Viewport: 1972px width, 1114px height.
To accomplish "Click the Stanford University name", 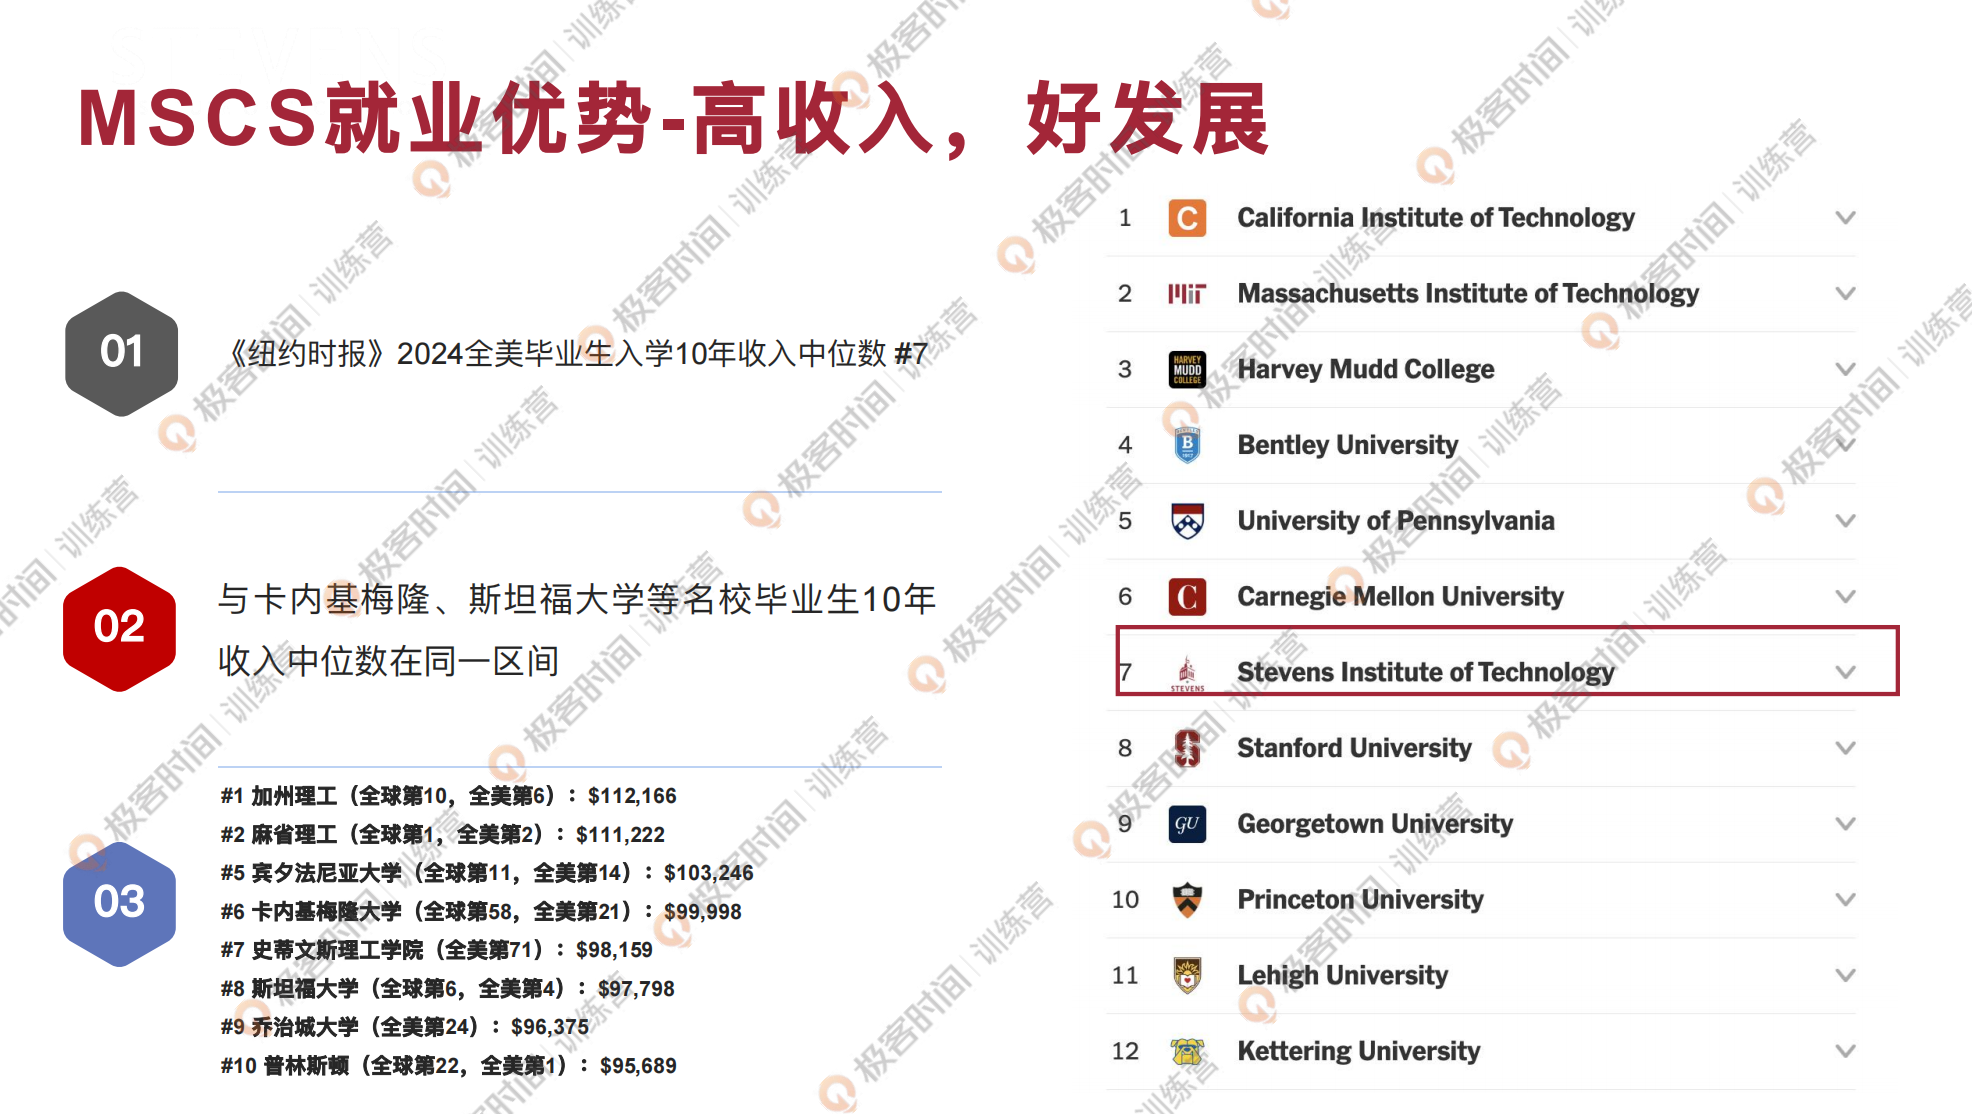I will (1354, 748).
